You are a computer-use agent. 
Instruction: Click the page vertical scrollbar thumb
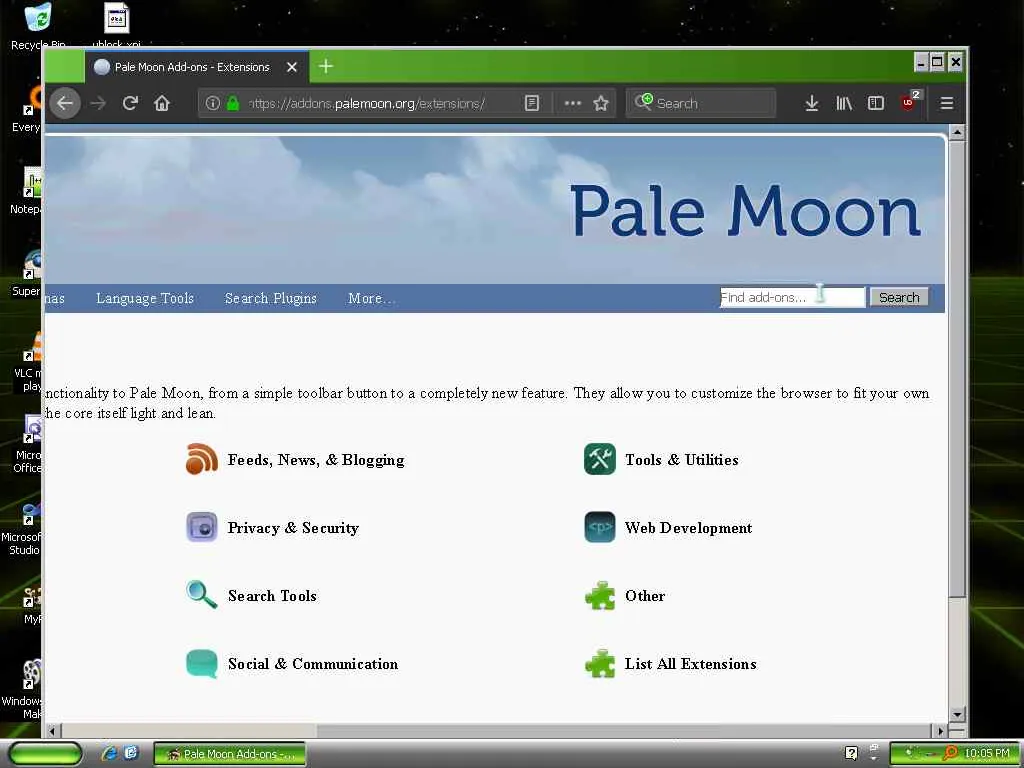pyautogui.click(x=957, y=368)
